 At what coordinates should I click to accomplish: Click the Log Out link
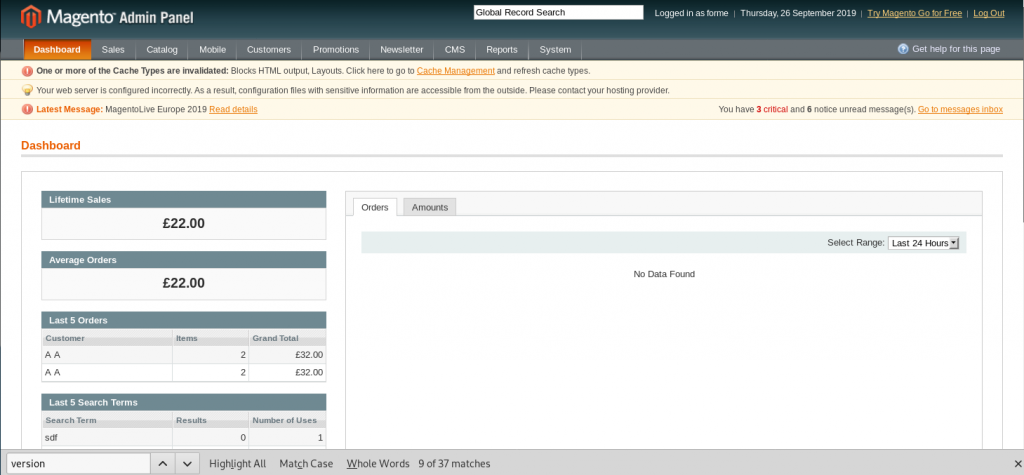pos(989,13)
